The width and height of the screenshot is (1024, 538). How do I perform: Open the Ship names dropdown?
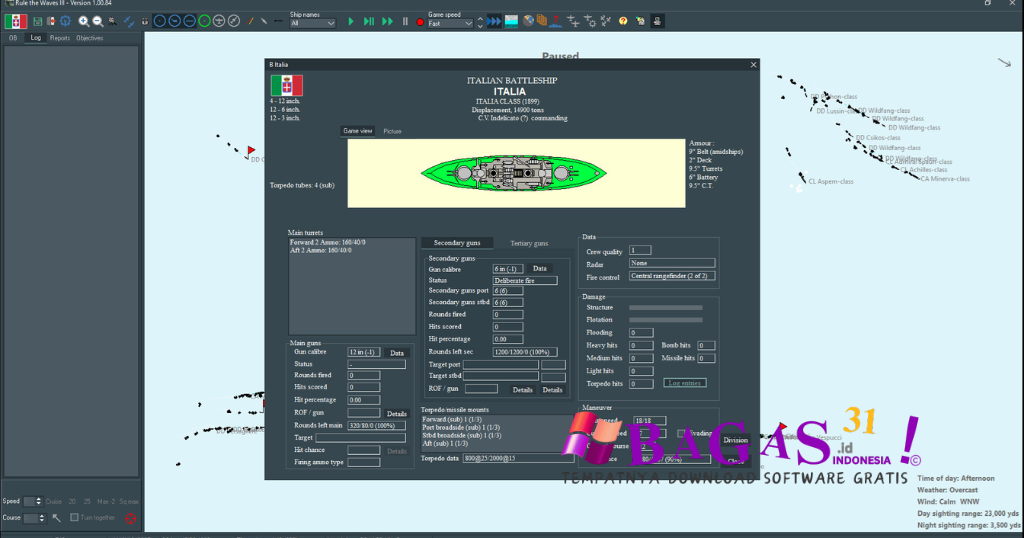pyautogui.click(x=312, y=24)
